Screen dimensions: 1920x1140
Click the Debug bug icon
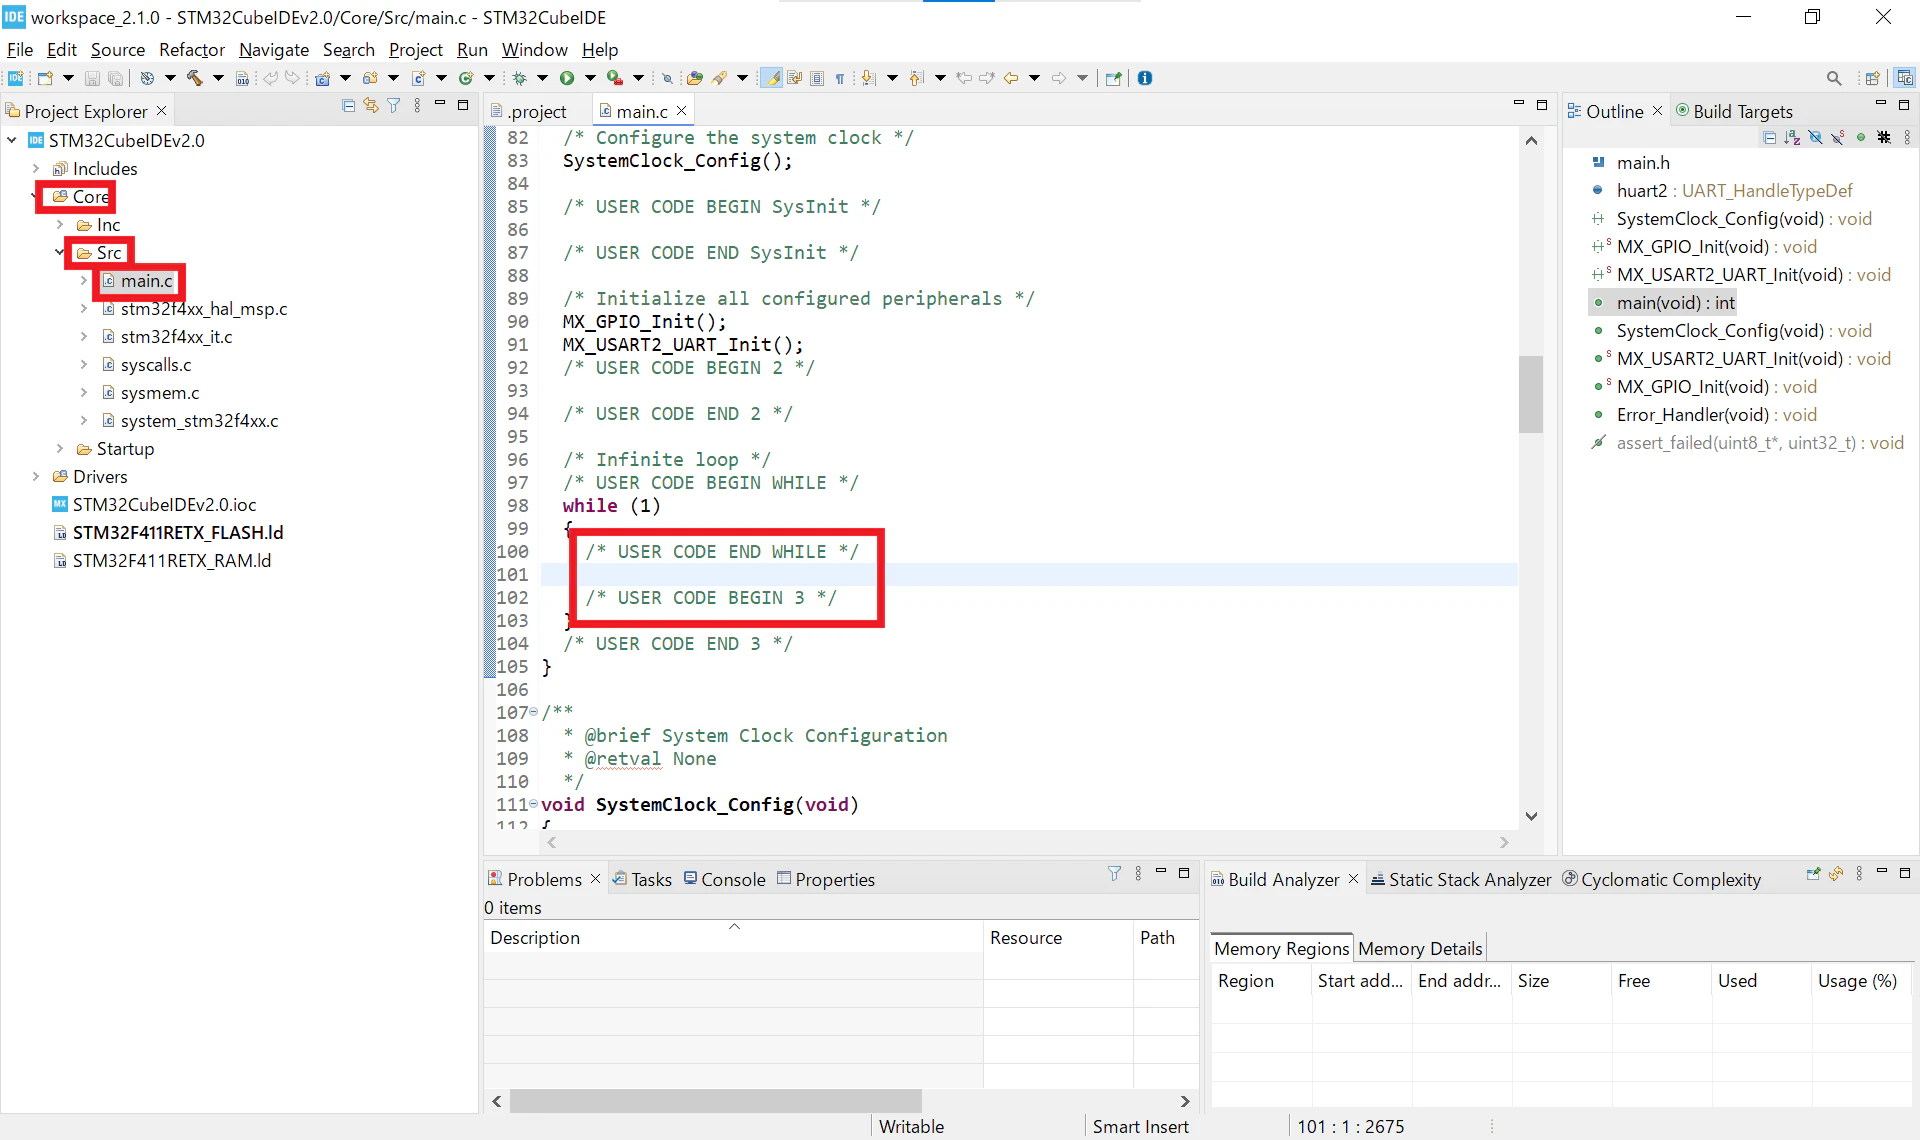(519, 78)
